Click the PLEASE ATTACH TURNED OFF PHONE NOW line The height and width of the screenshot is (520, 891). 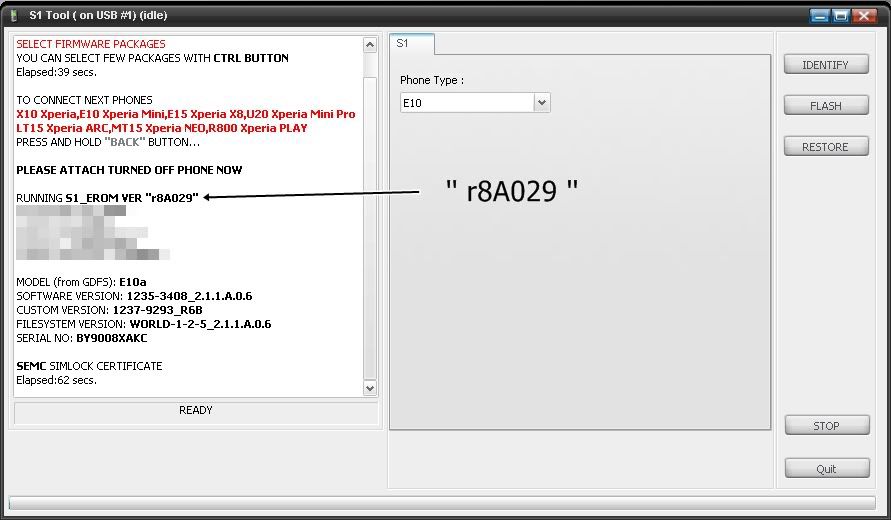click(x=129, y=170)
